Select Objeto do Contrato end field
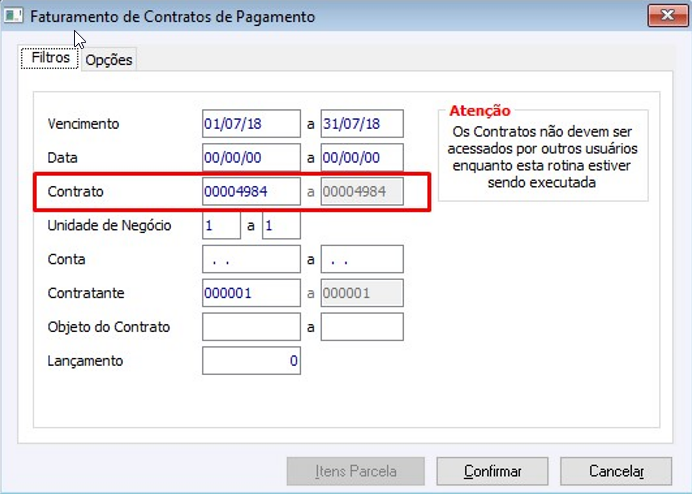The height and width of the screenshot is (494, 692). point(362,327)
